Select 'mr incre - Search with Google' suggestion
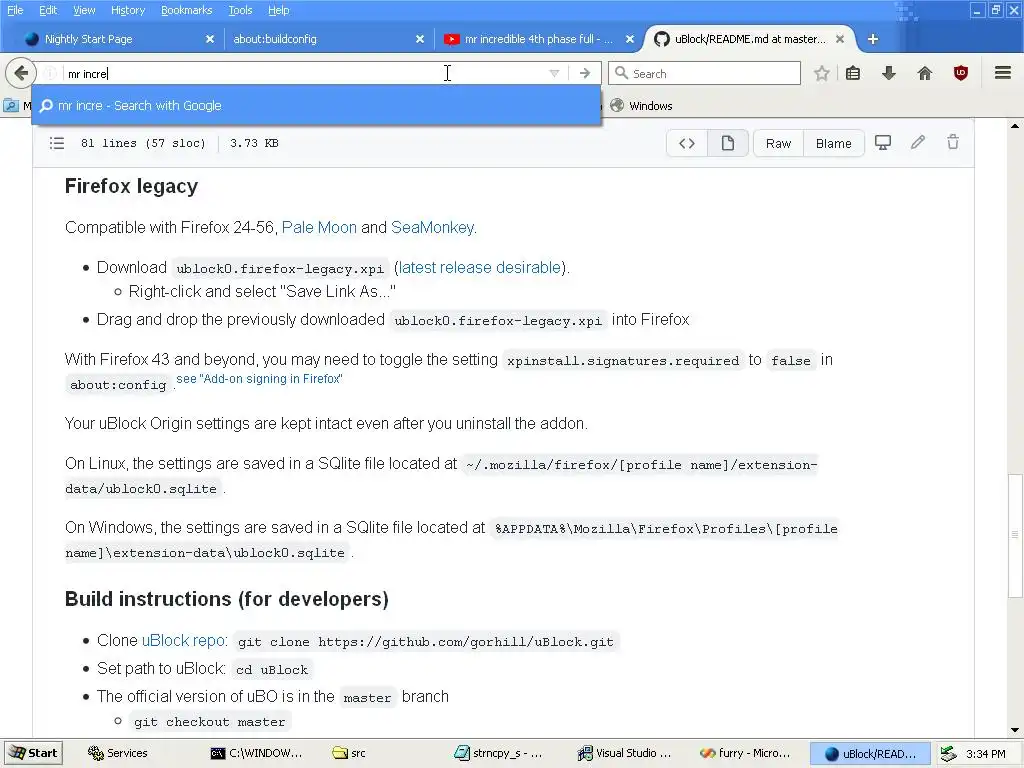The width and height of the screenshot is (1024, 768). (316, 106)
